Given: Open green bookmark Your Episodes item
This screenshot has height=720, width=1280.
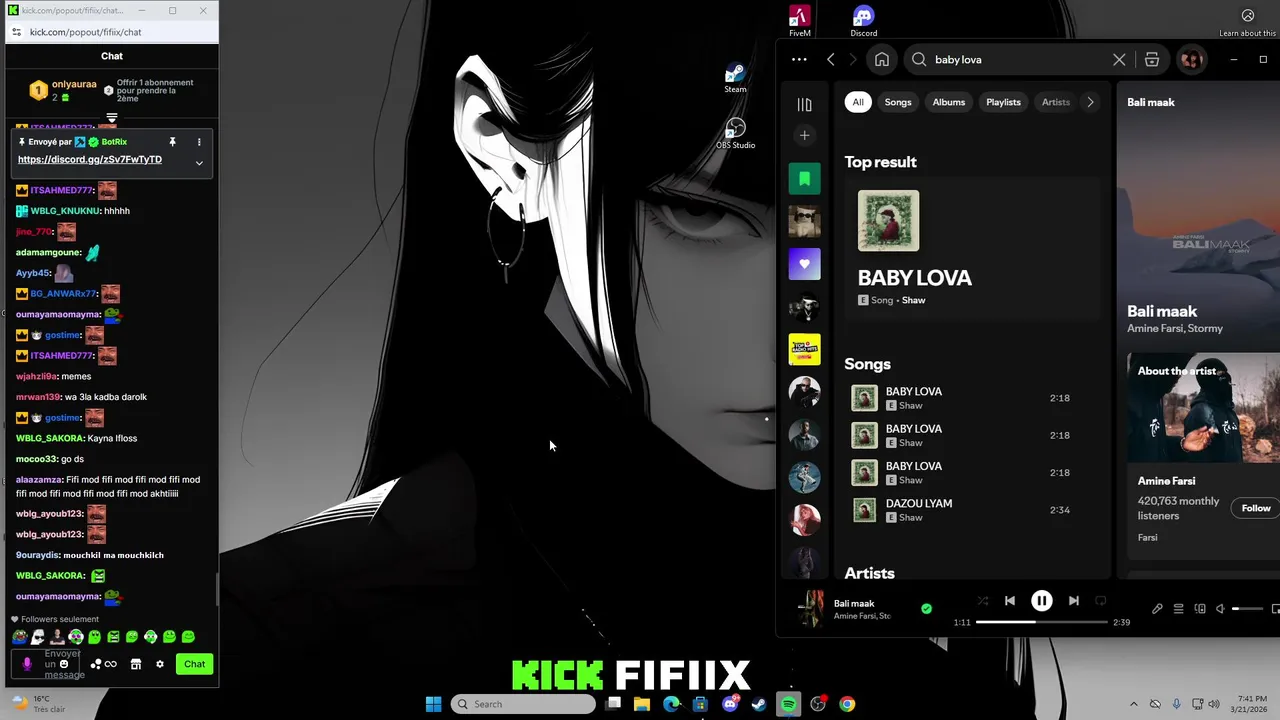Looking at the screenshot, I should tap(804, 179).
